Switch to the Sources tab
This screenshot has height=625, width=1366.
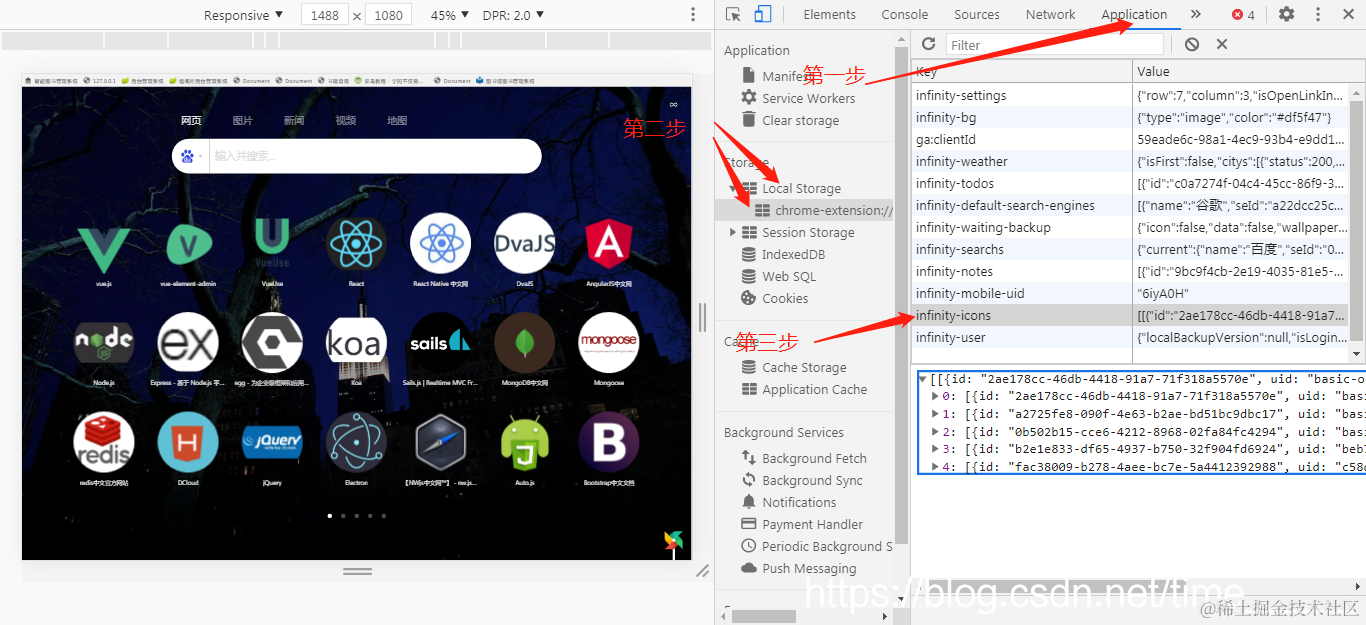pos(977,14)
